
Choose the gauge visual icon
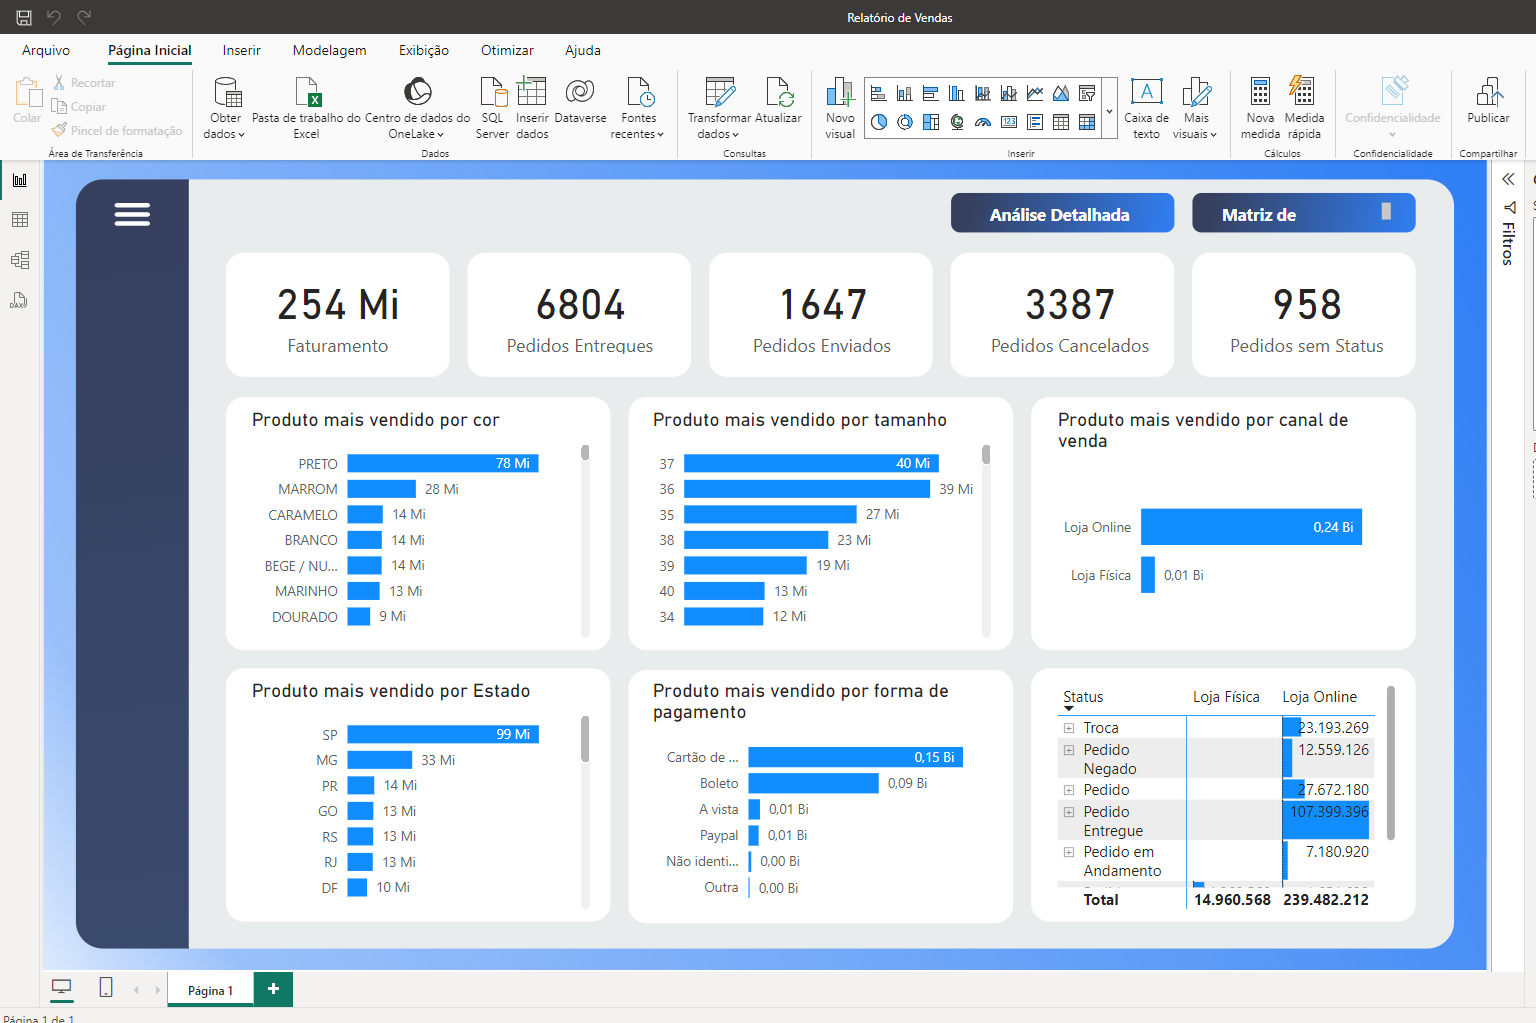pyautogui.click(x=983, y=122)
